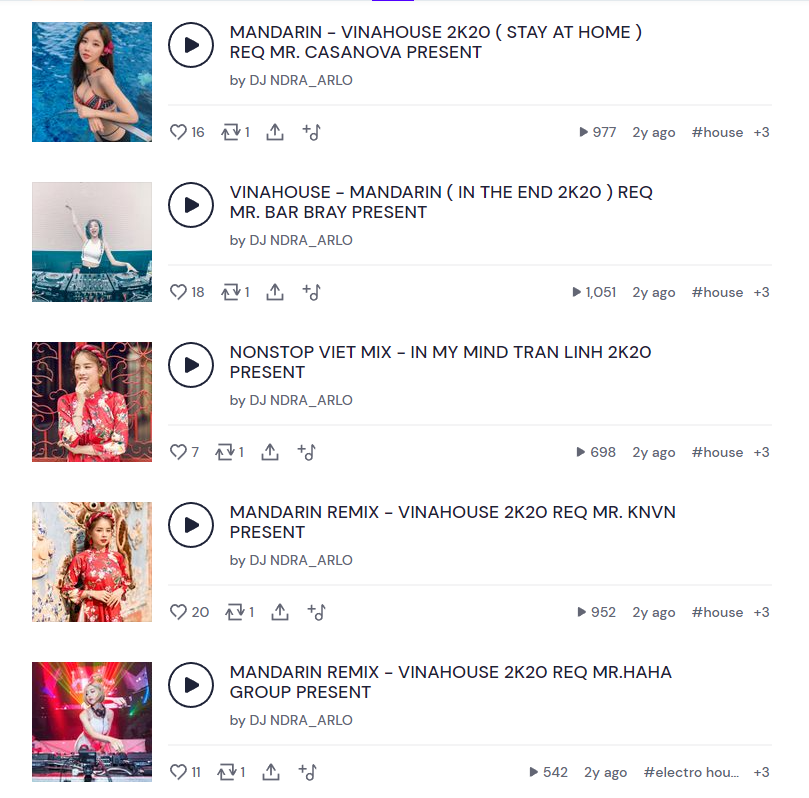Screen dimensions: 809x798
Task: Like the MR.HAHA GROUP track
Action: point(178,772)
